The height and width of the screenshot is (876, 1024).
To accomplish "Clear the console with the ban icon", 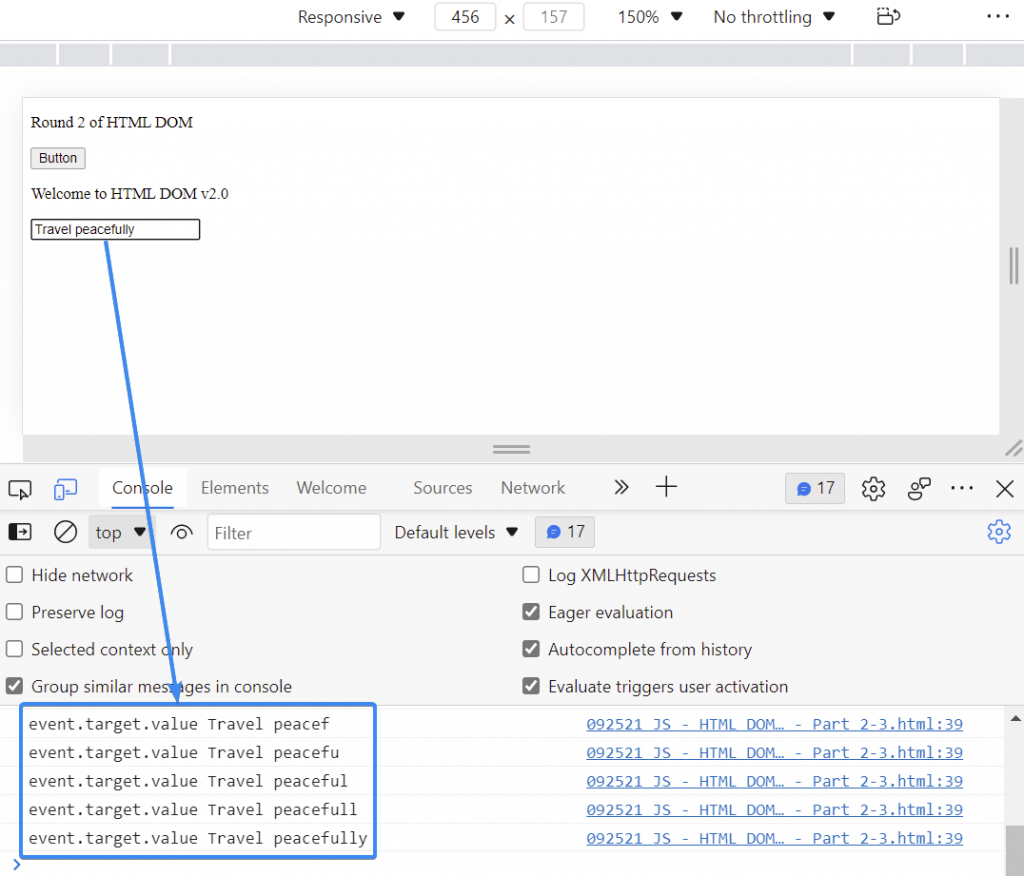I will click(x=65, y=532).
